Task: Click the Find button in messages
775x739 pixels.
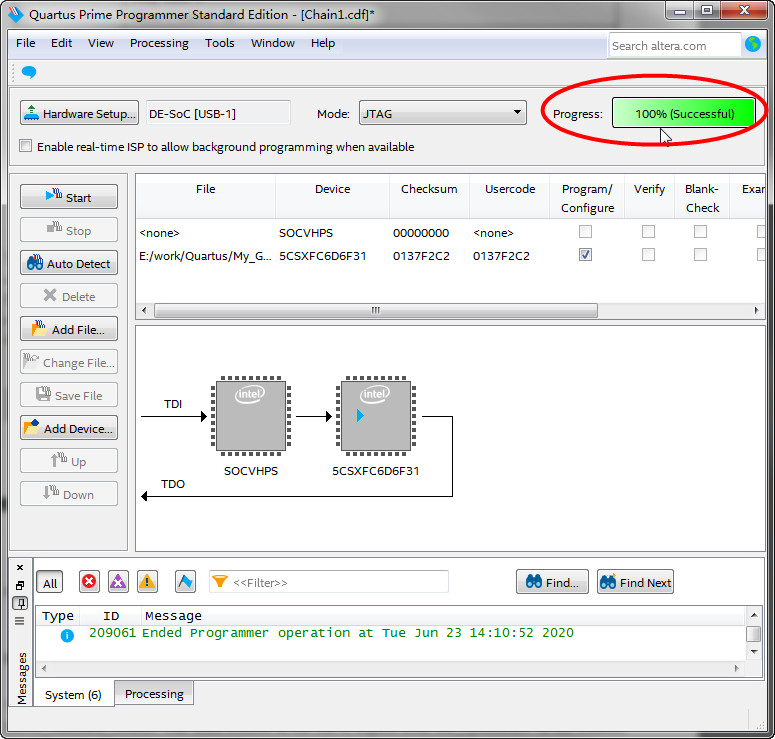Action: (x=552, y=582)
